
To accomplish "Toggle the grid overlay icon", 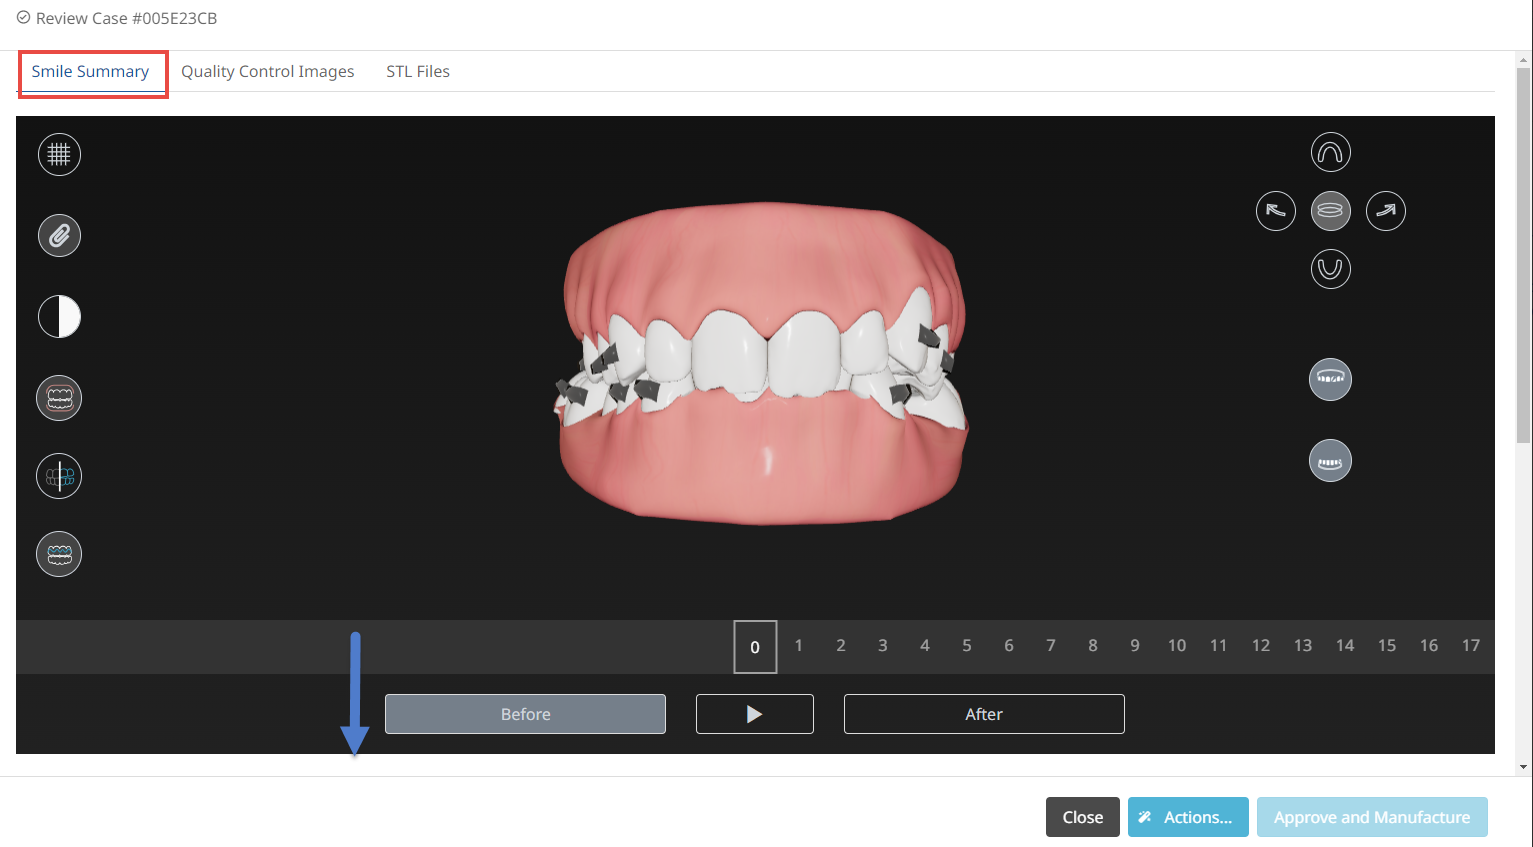I will point(59,154).
